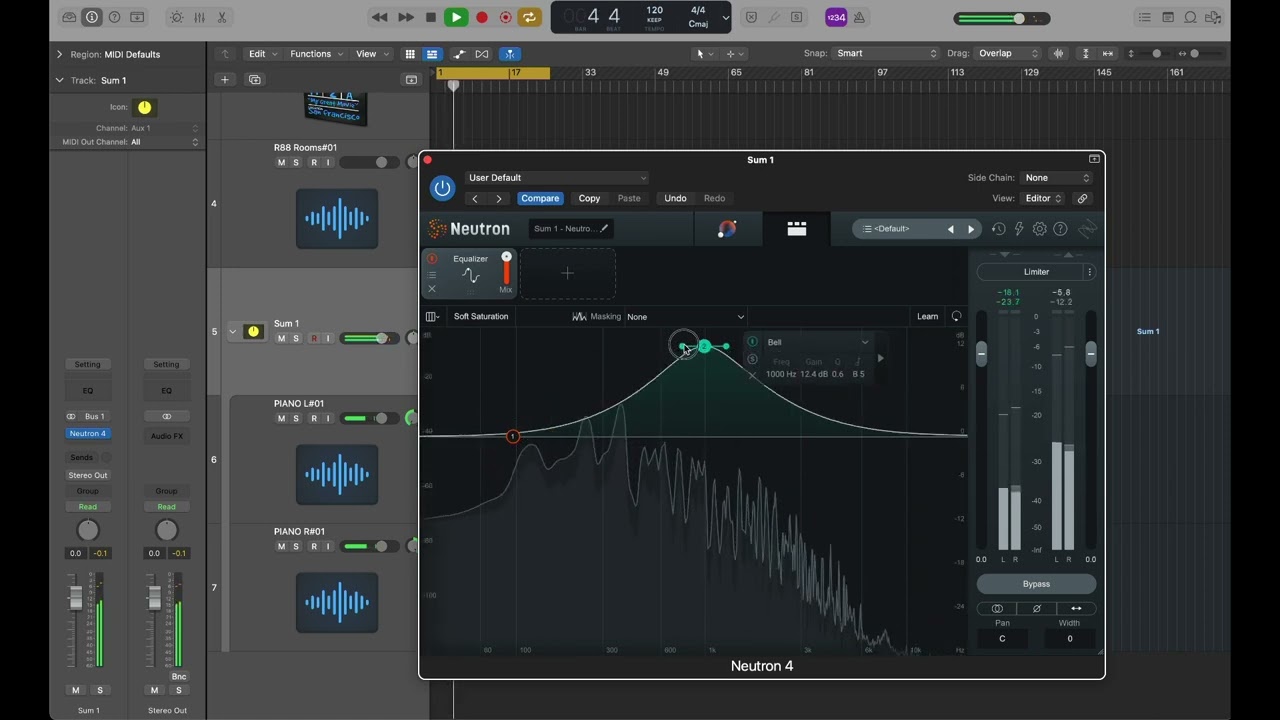Image resolution: width=1280 pixels, height=720 pixels.
Task: Open the Side Chain dropdown set to None
Action: coord(1057,178)
